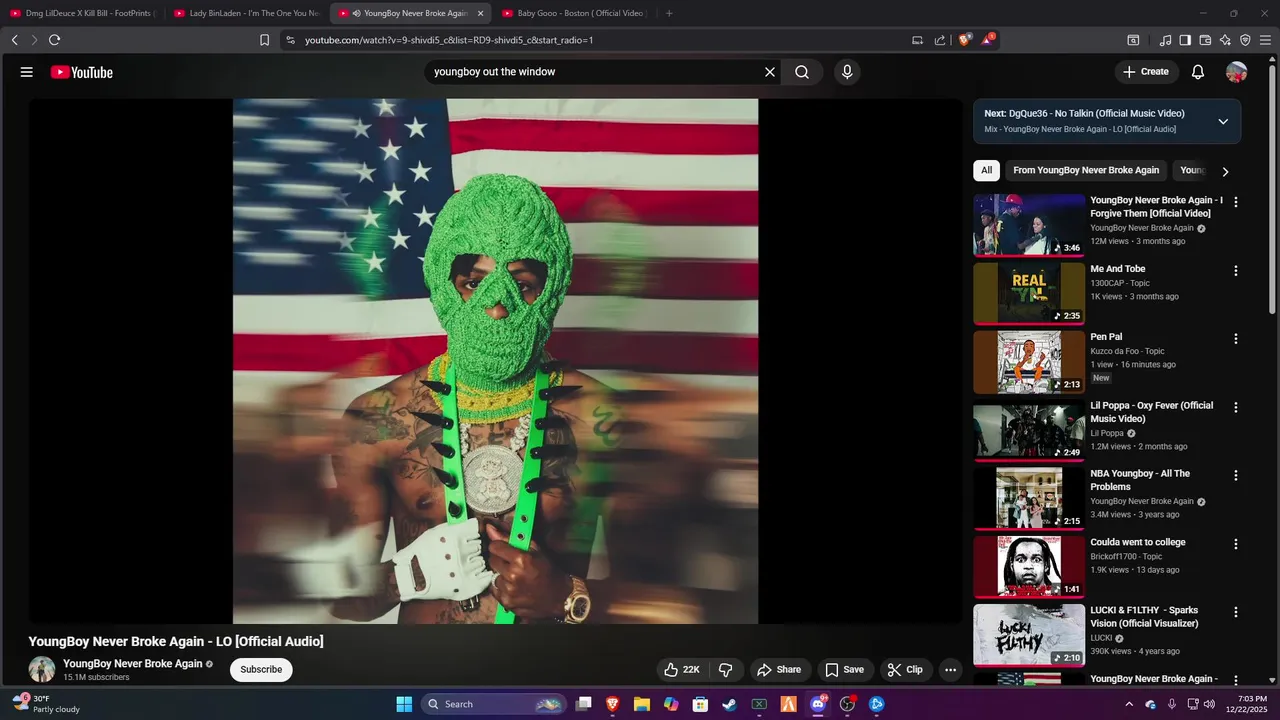Image resolution: width=1280 pixels, height=720 pixels.
Task: Open more actions below the video
Action: tap(951, 670)
